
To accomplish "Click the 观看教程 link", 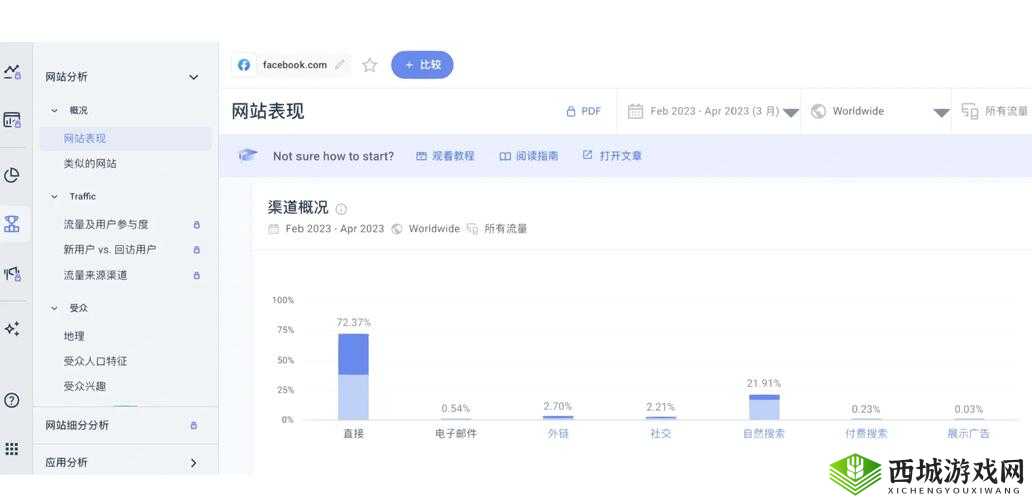I will pyautogui.click(x=445, y=156).
